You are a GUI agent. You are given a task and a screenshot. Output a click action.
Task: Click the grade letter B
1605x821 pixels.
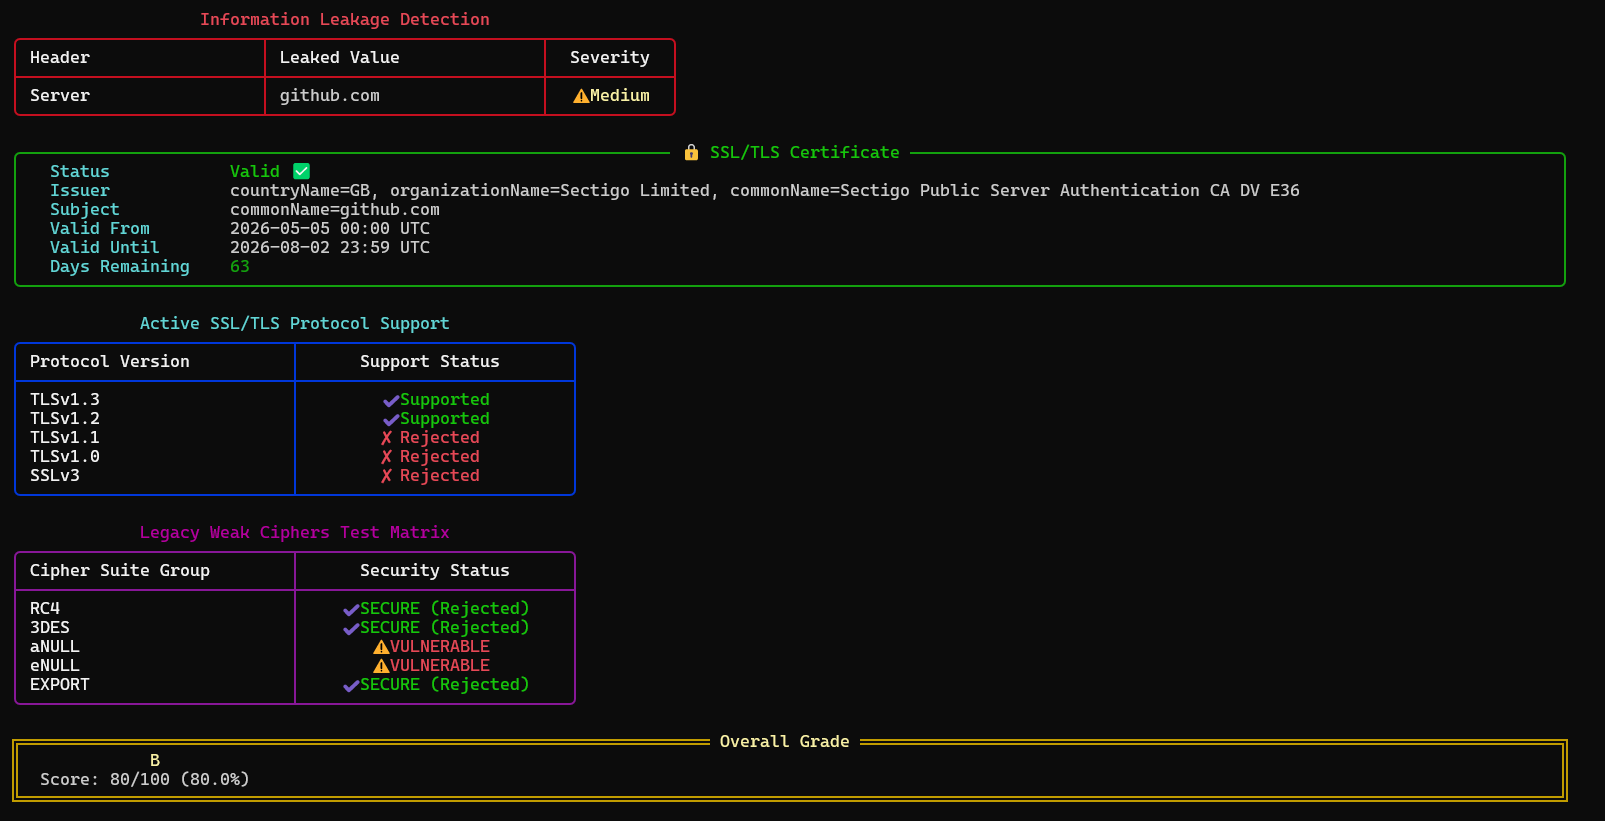(x=155, y=760)
